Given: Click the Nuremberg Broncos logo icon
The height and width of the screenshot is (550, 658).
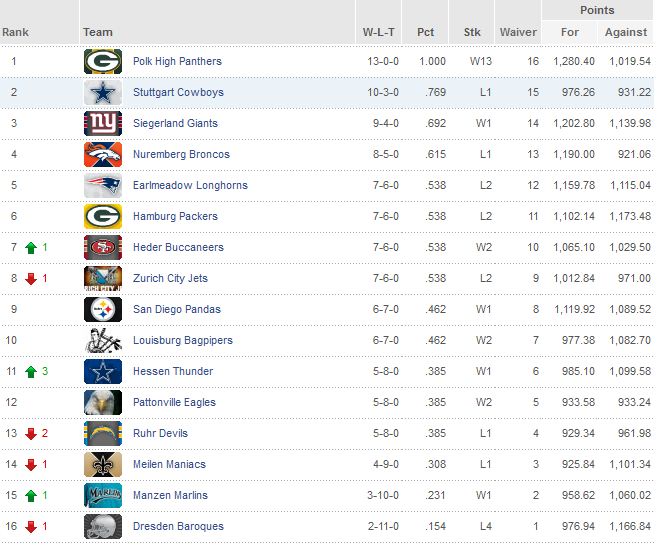Looking at the screenshot, I should [102, 155].
